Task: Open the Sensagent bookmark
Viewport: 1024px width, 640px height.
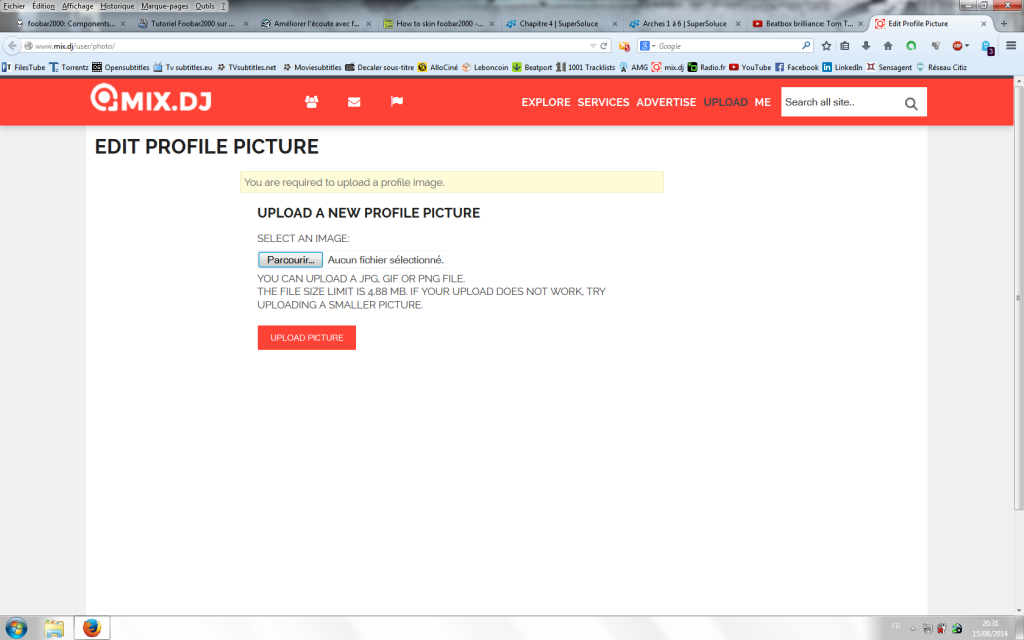Action: pyautogui.click(x=889, y=67)
